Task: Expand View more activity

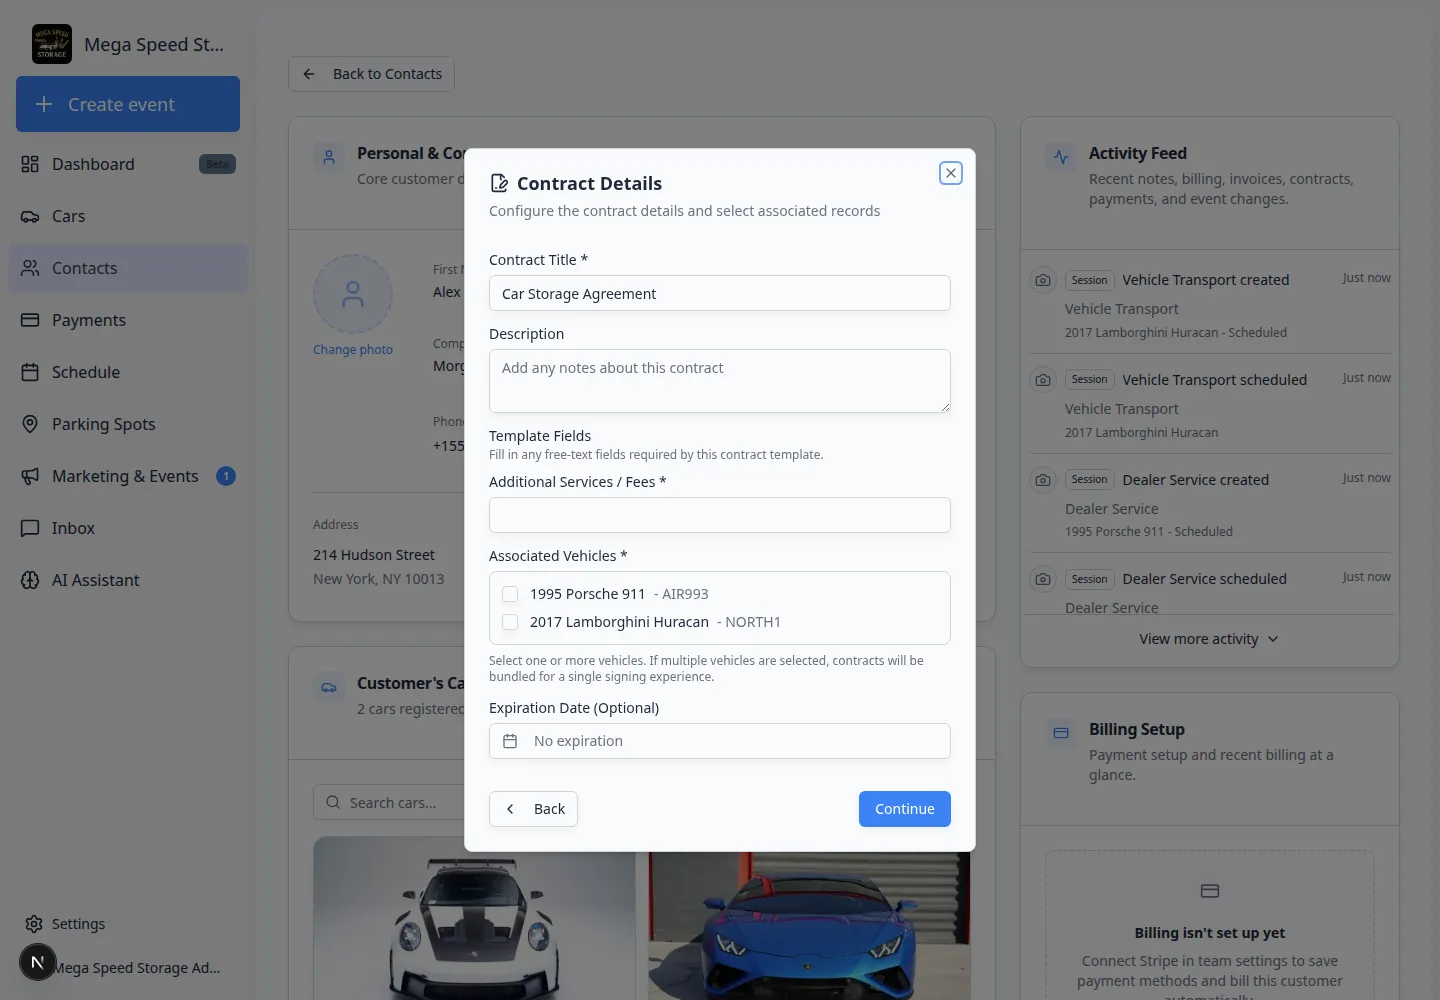Action: click(1209, 639)
